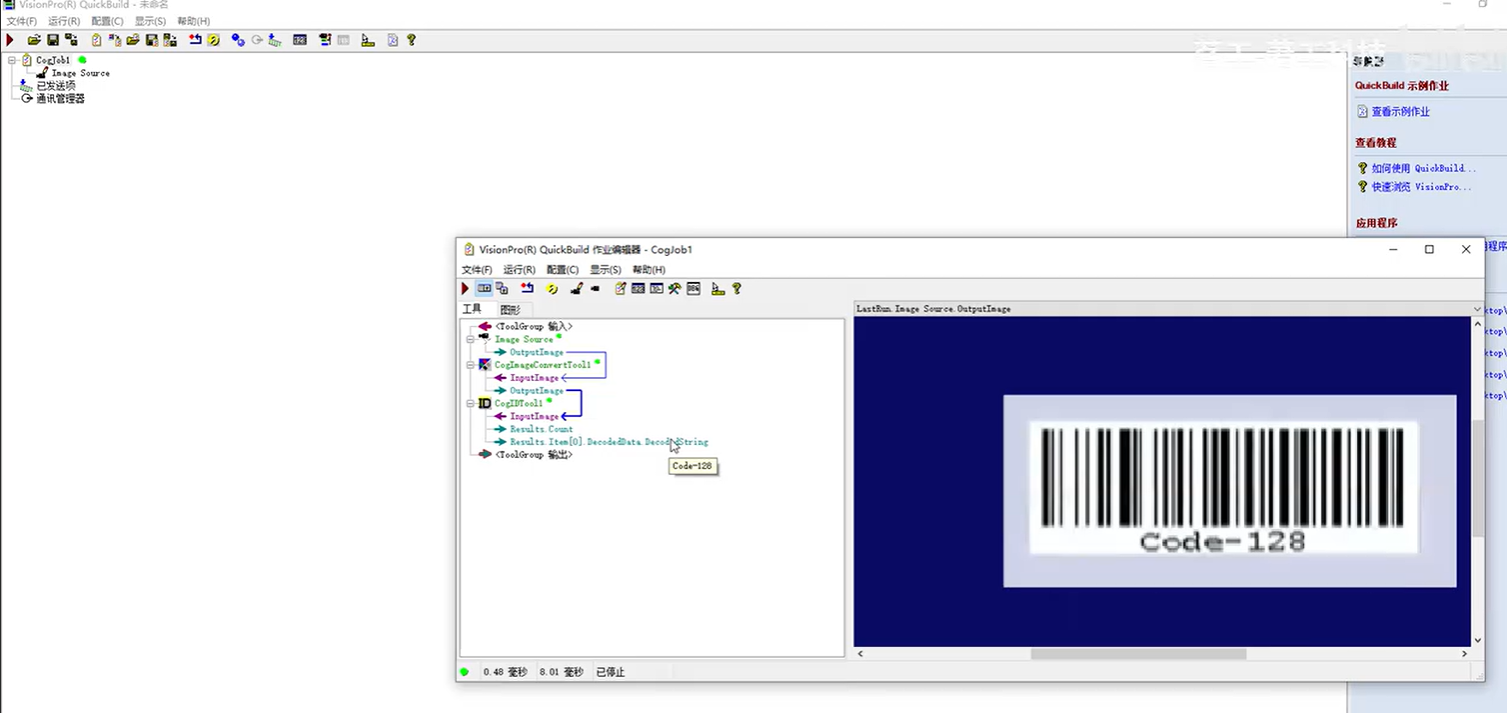Click the 已停止 status text
Viewport: 1507px width, 713px height.
click(x=610, y=672)
